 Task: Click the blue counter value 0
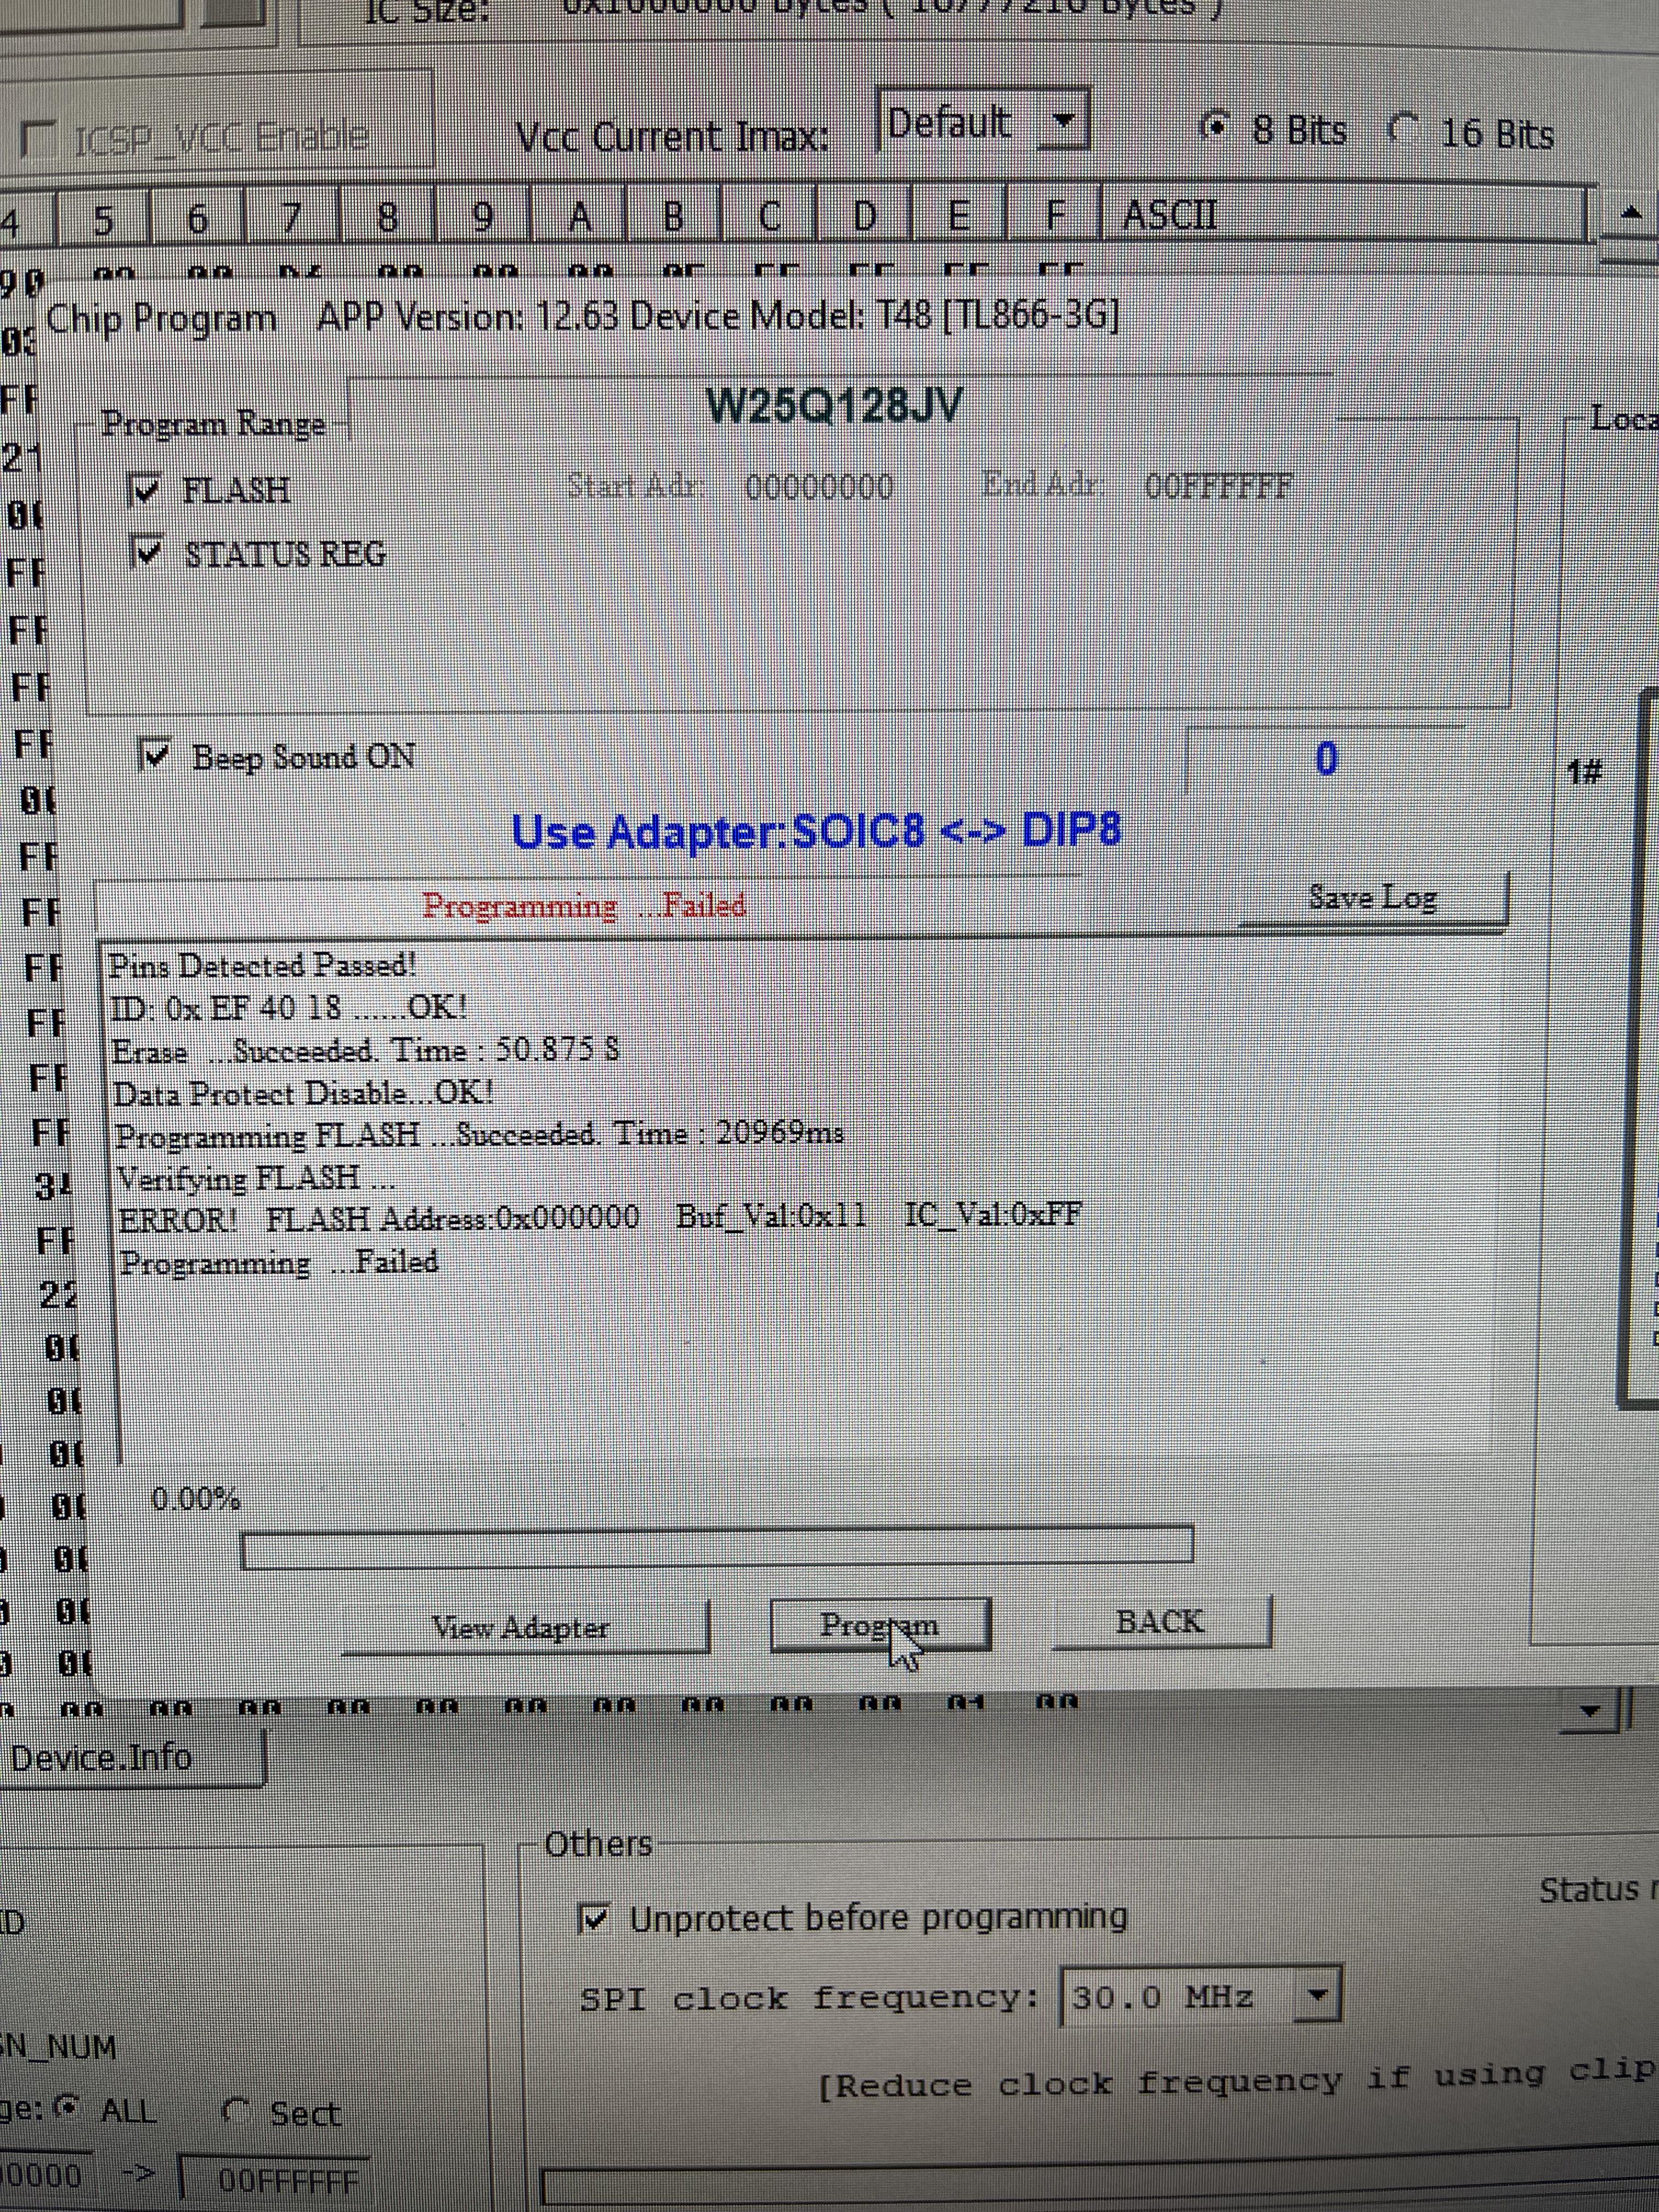click(x=1326, y=758)
